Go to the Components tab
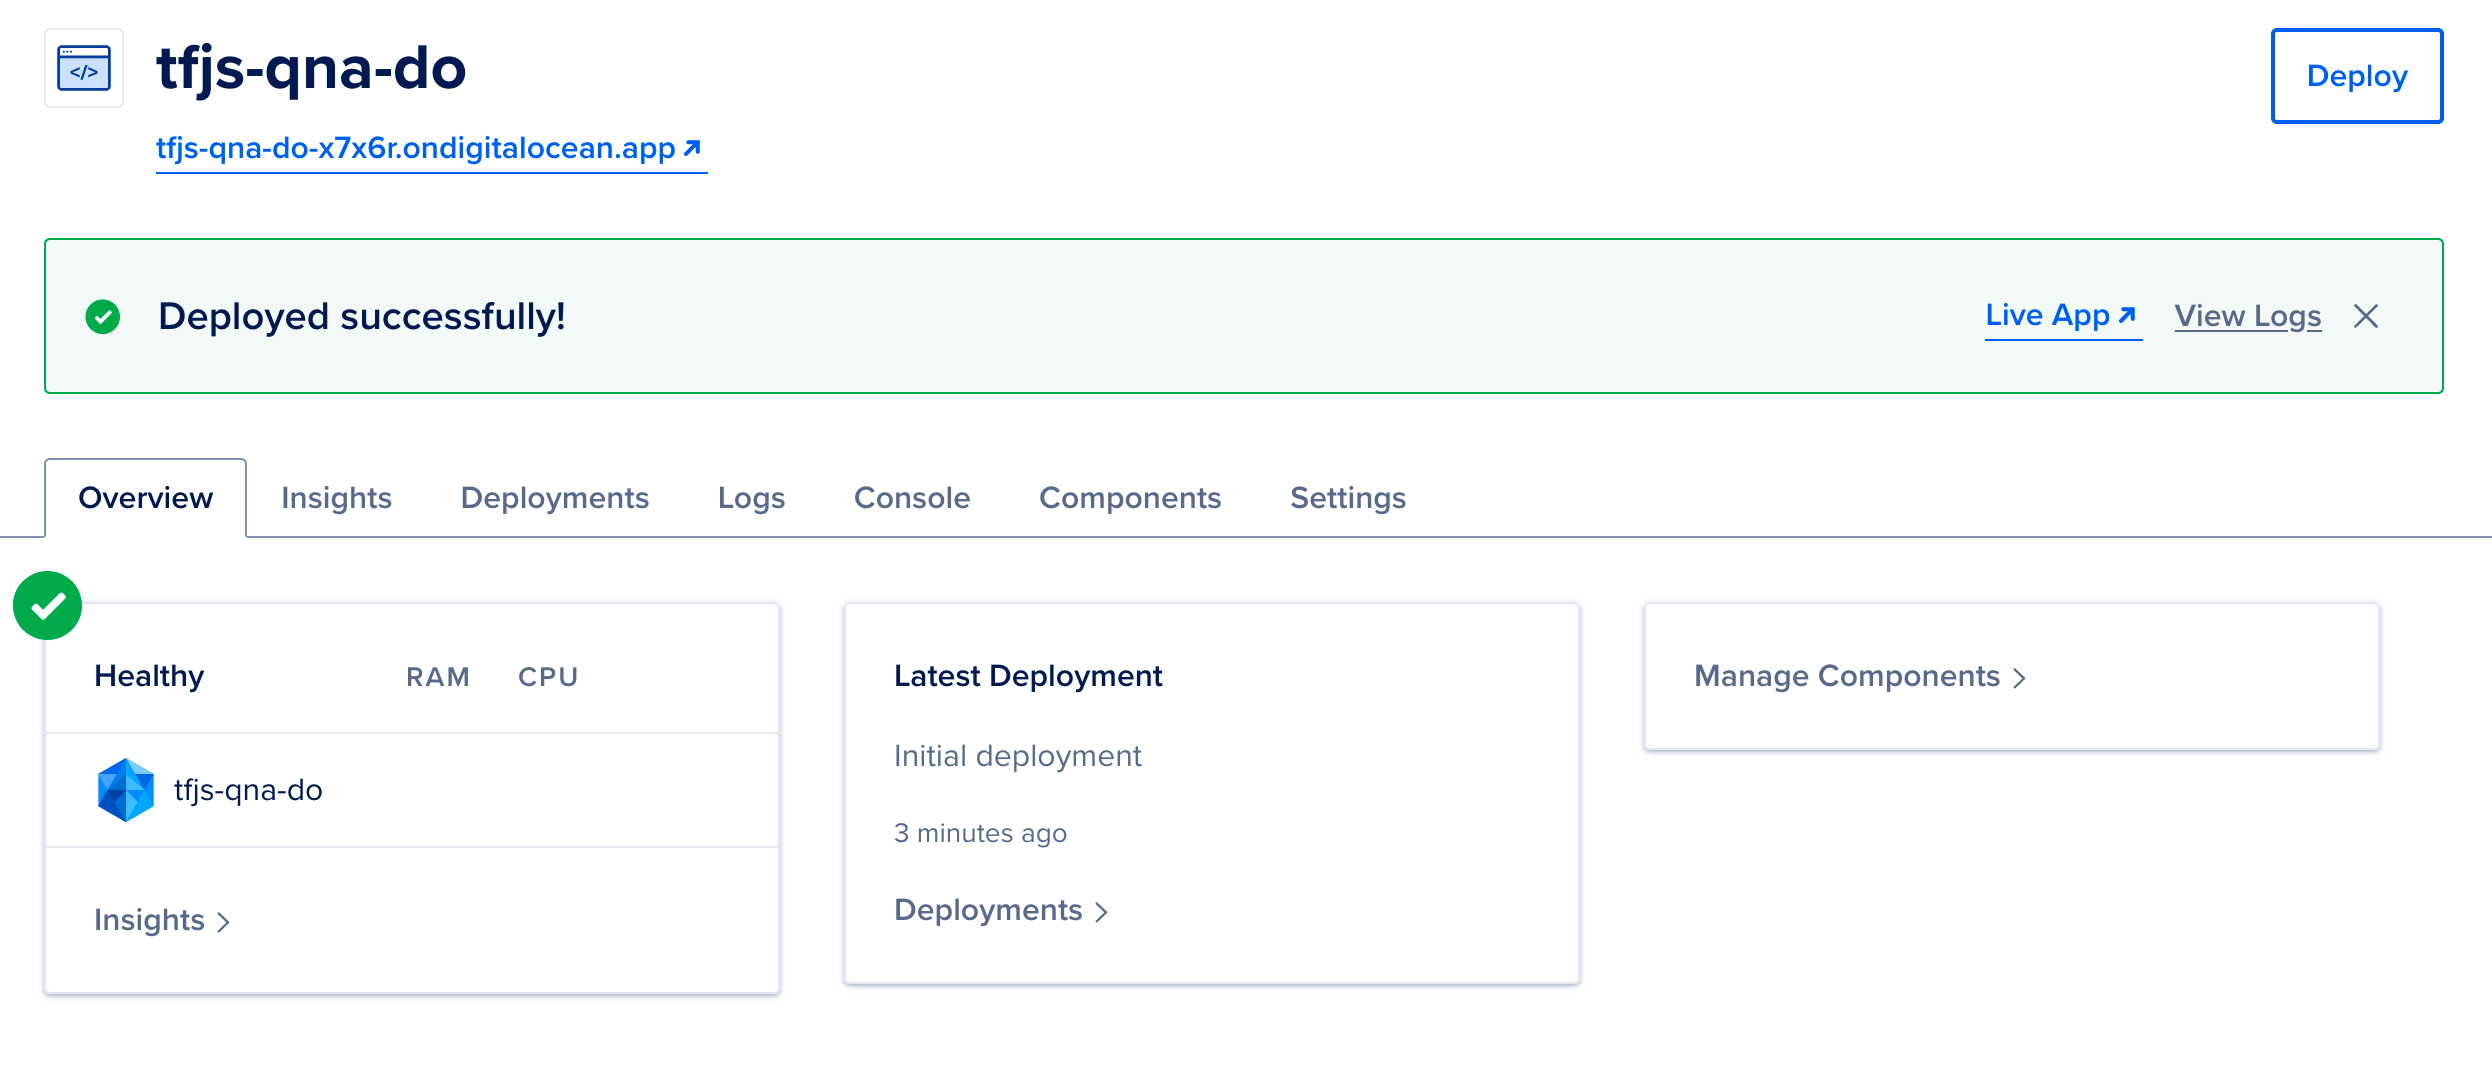2492x1066 pixels. click(1130, 498)
